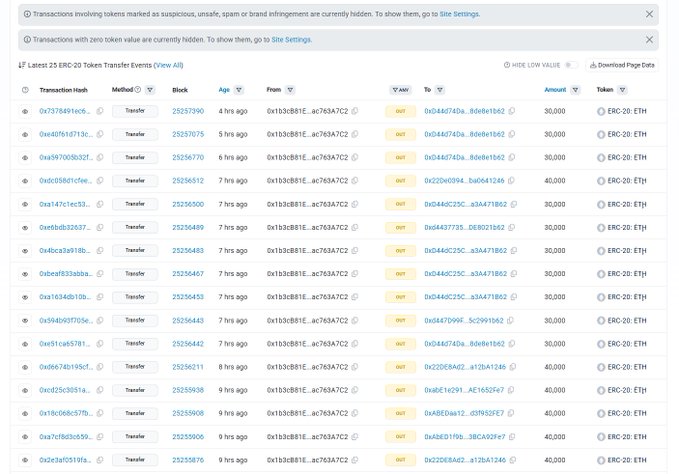This screenshot has height=474, width=679.
Task: Open the To column filter
Action: click(440, 90)
